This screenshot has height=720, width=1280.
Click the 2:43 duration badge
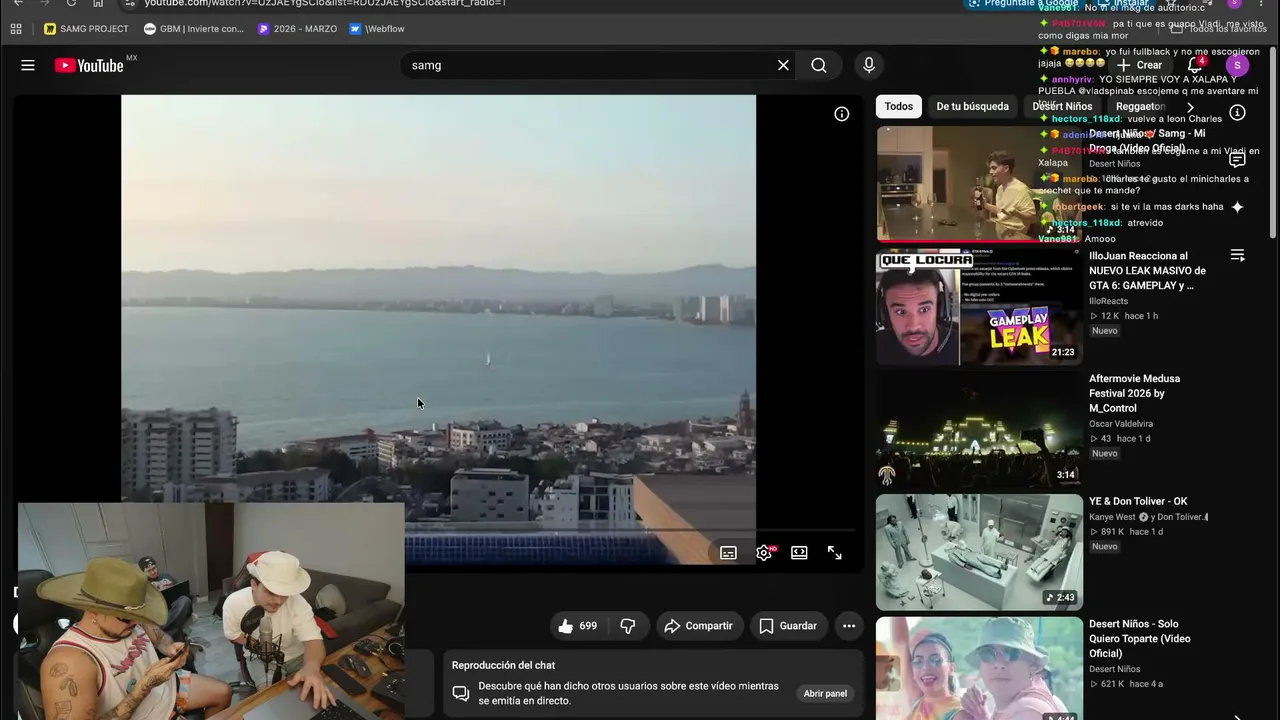[1061, 598]
